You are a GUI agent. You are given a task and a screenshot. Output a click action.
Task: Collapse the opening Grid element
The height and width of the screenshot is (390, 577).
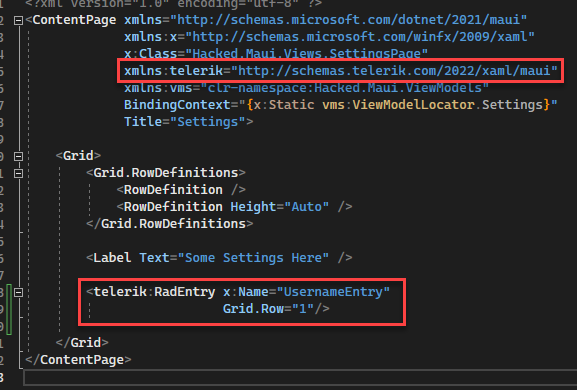[x=18, y=156]
